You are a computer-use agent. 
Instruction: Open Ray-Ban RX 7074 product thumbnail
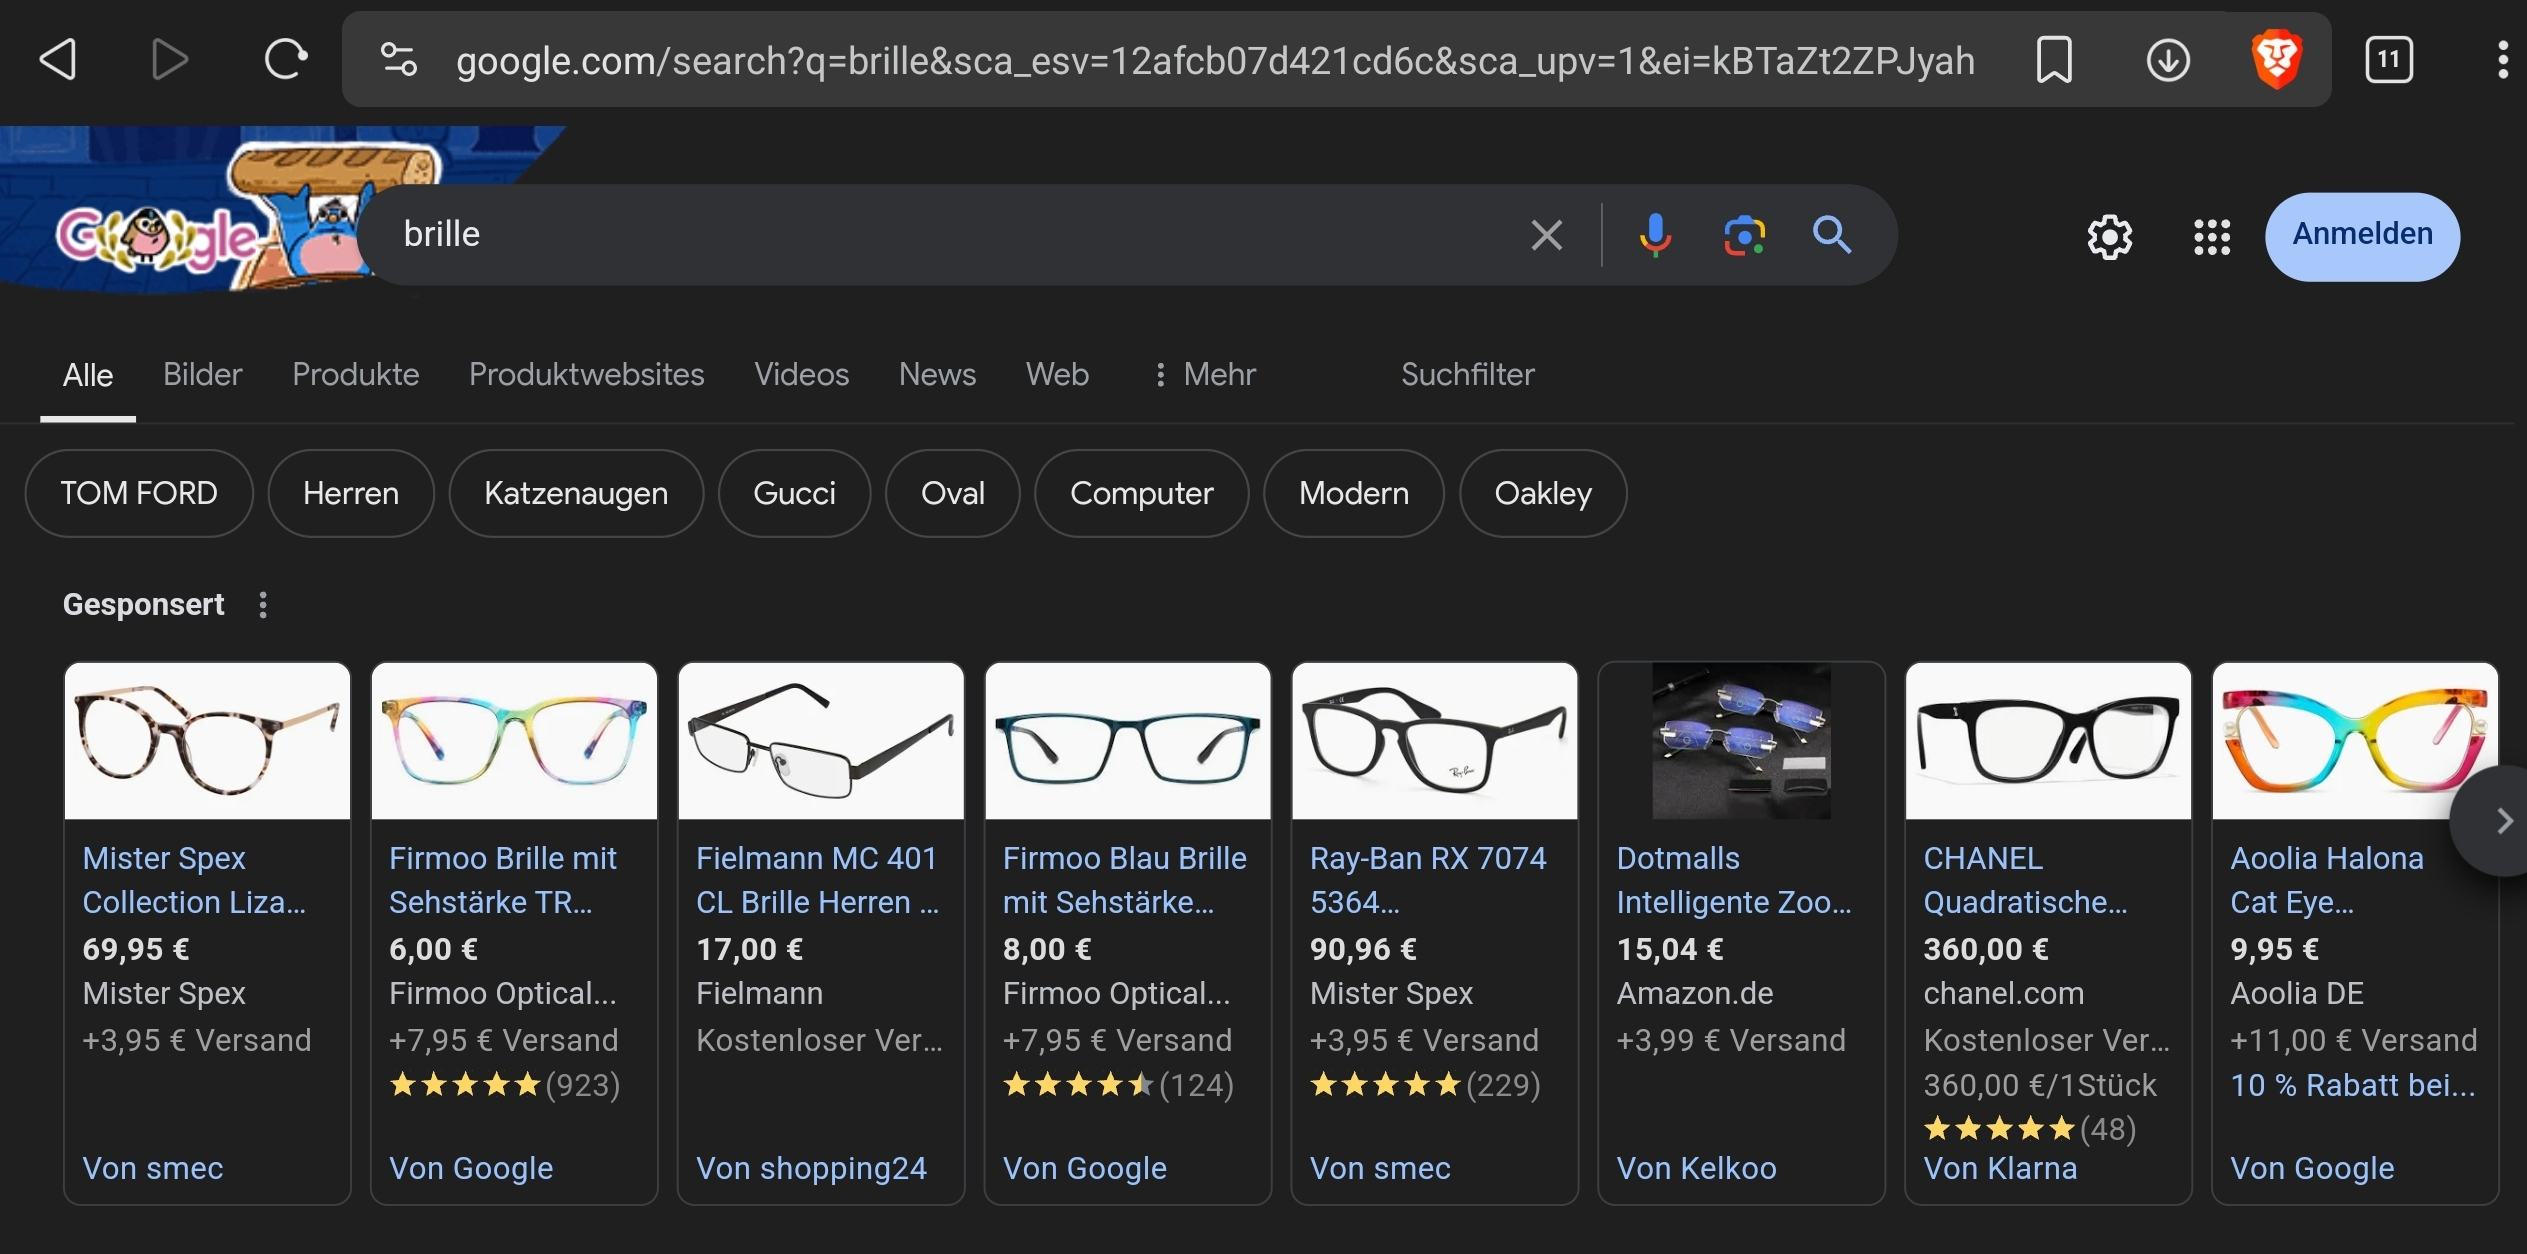pyautogui.click(x=1434, y=741)
